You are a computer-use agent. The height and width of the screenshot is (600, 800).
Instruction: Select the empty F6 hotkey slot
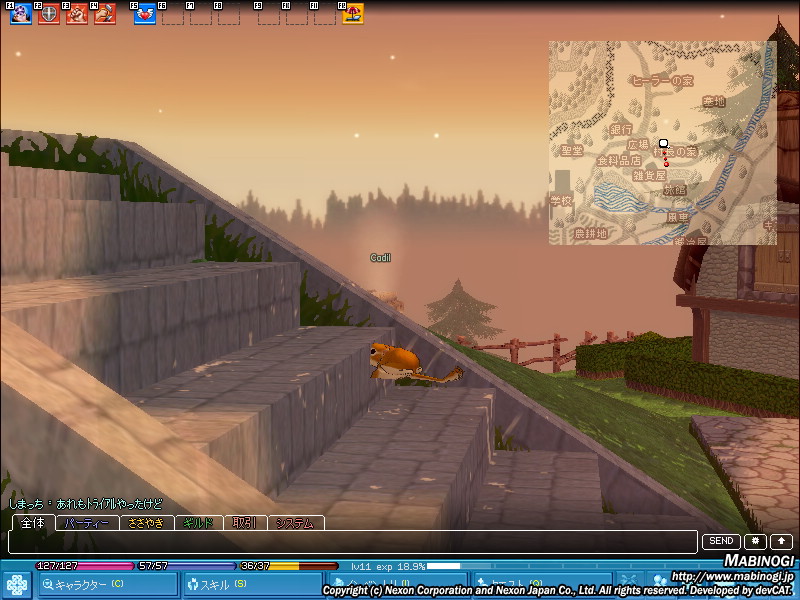172,15
